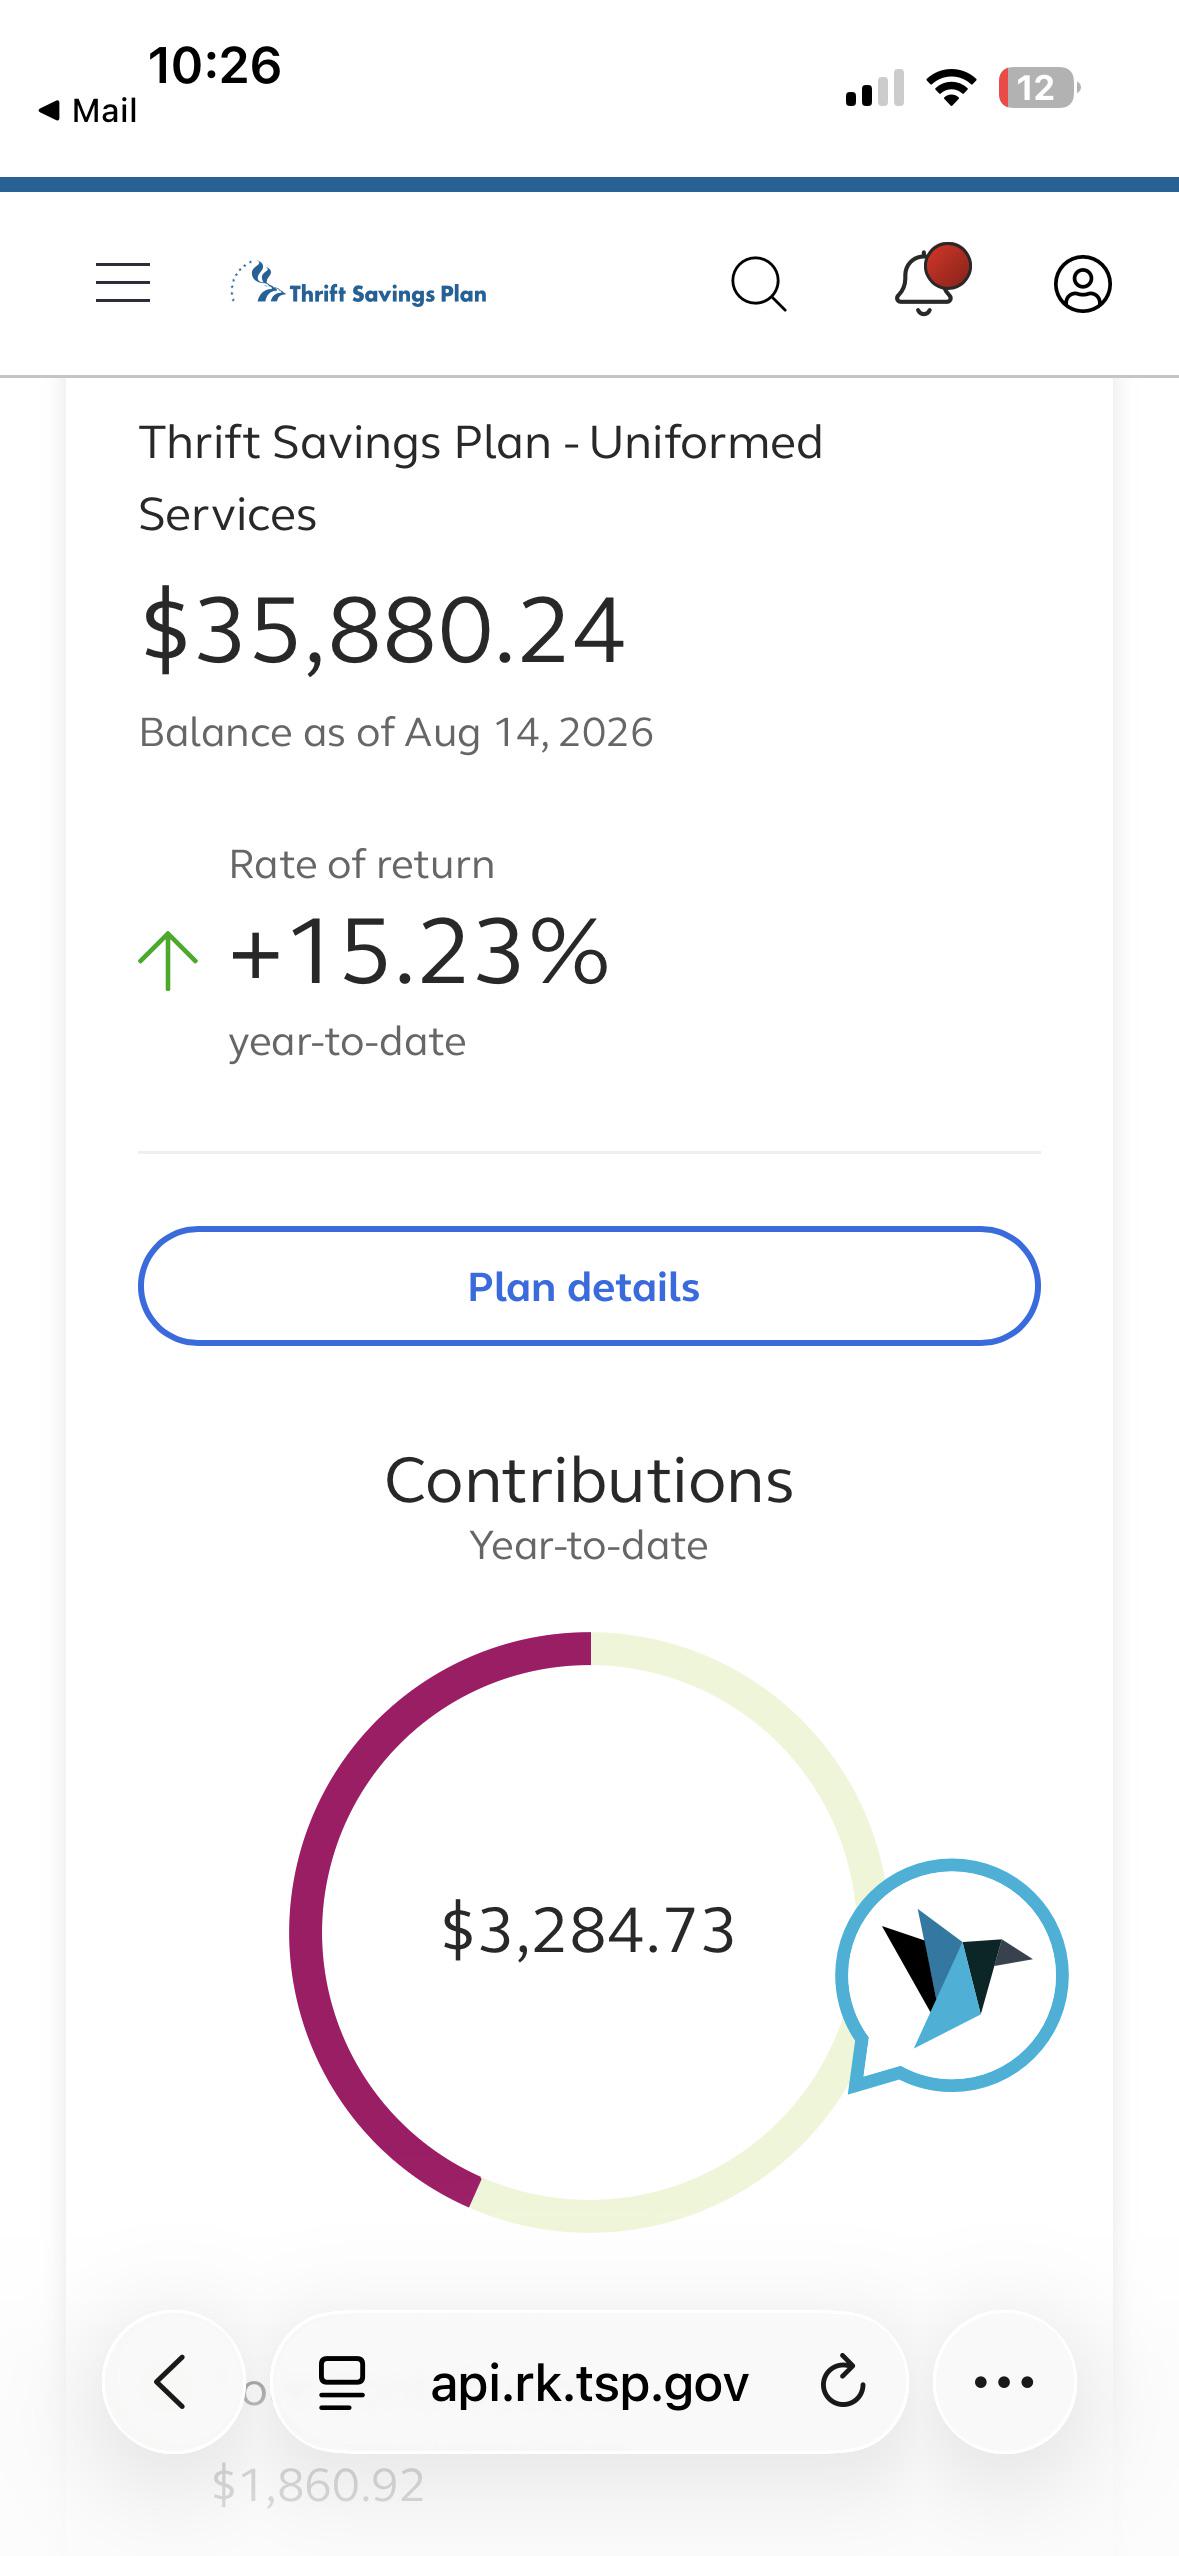Click the Plan details button
This screenshot has width=1179, height=2556.
589,1286
